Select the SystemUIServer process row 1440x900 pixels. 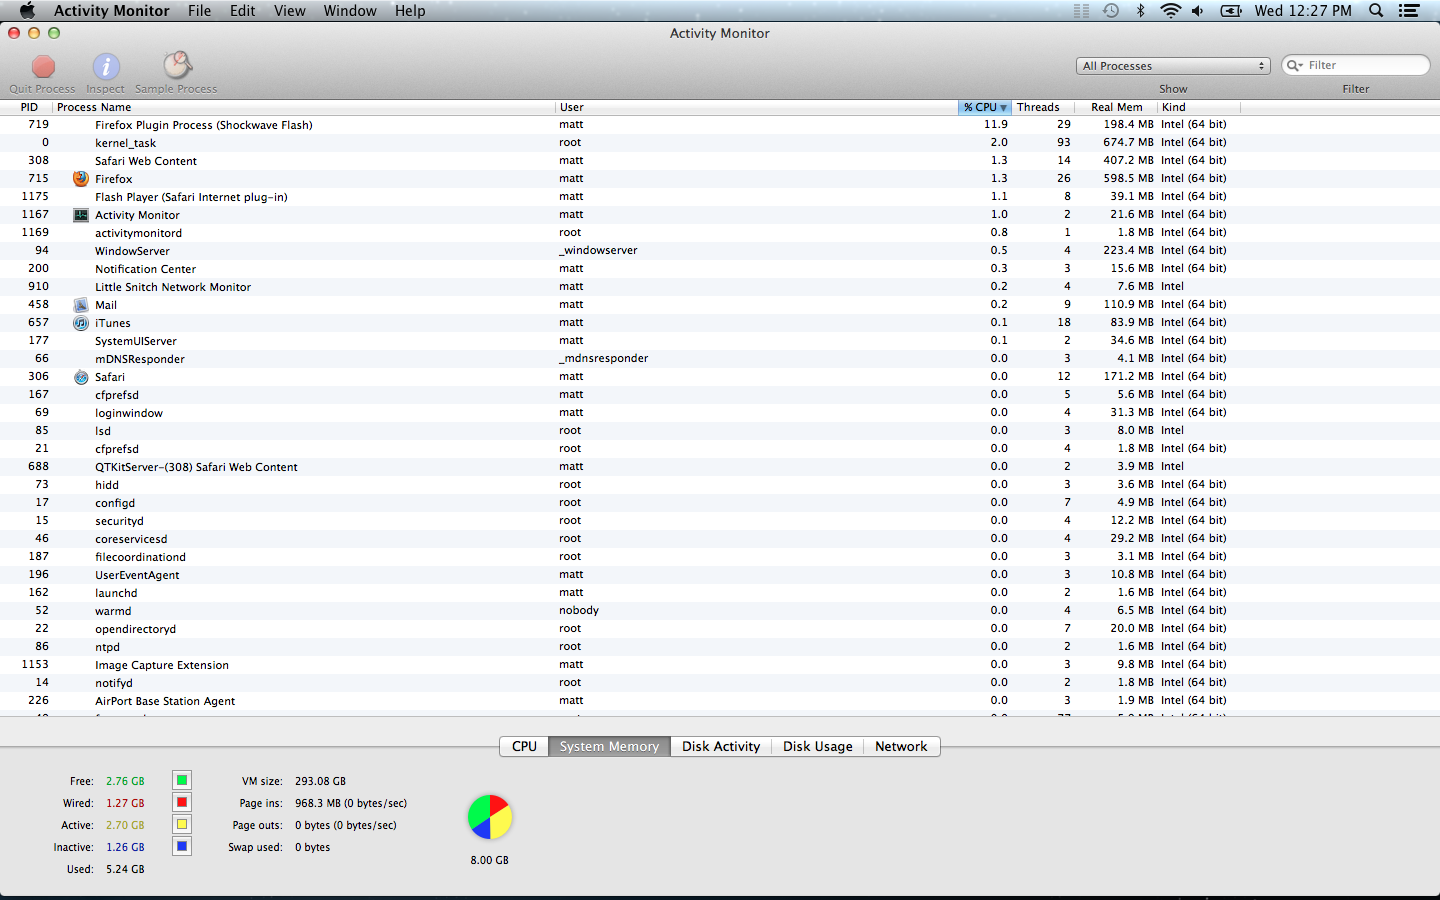click(x=720, y=341)
